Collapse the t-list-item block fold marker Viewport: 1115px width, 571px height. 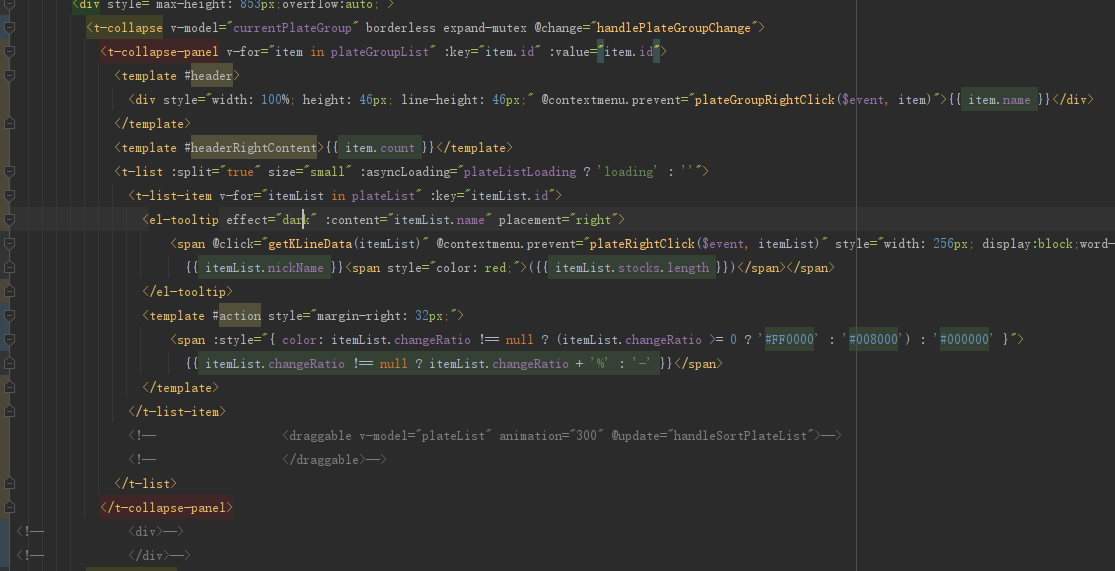point(9,196)
